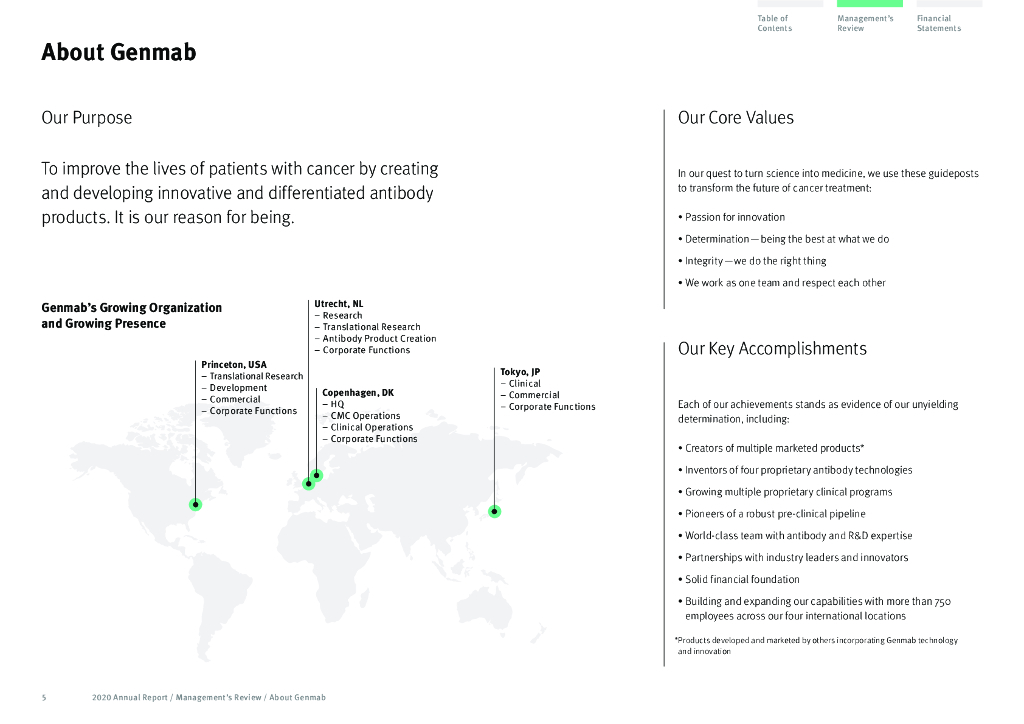Viewport: 1024px width, 724px height.
Task: Click the Utrecht map location dot
Action: 308,484
